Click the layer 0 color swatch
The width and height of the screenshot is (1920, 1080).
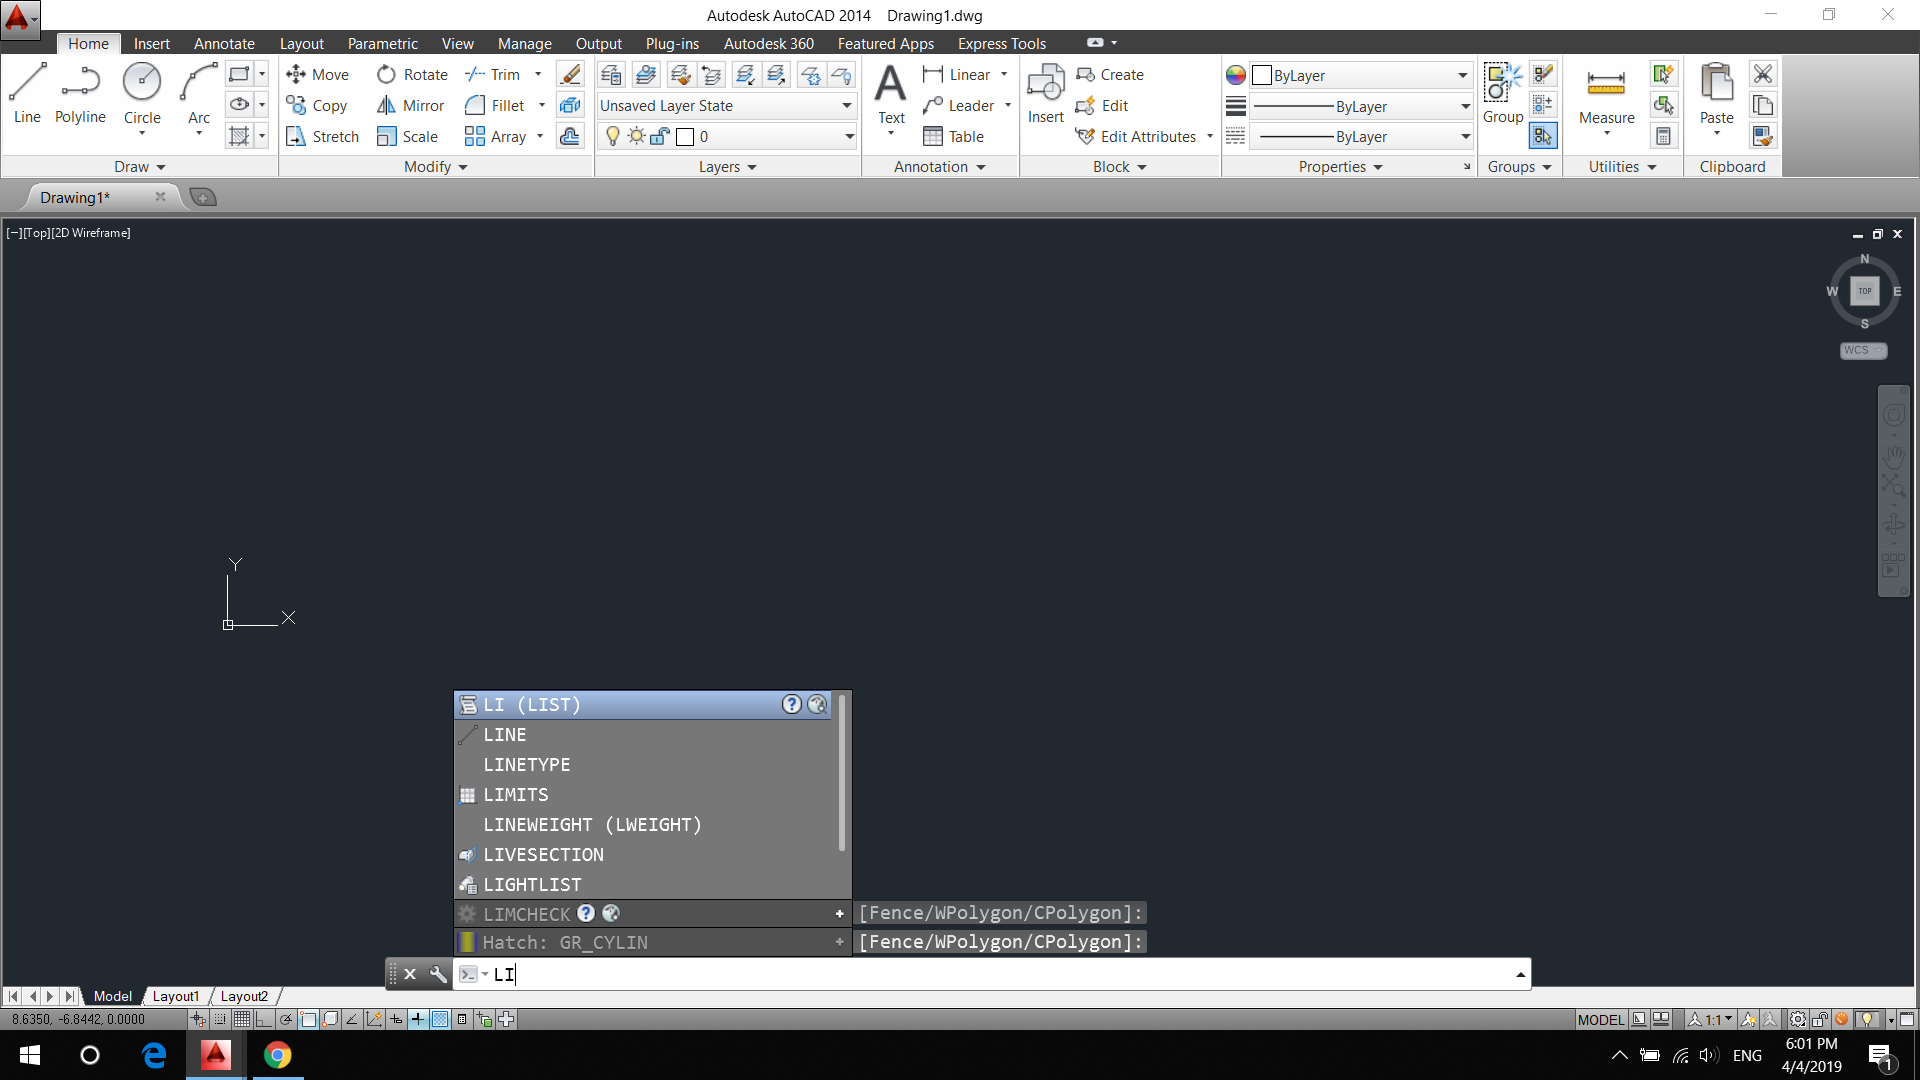685,137
